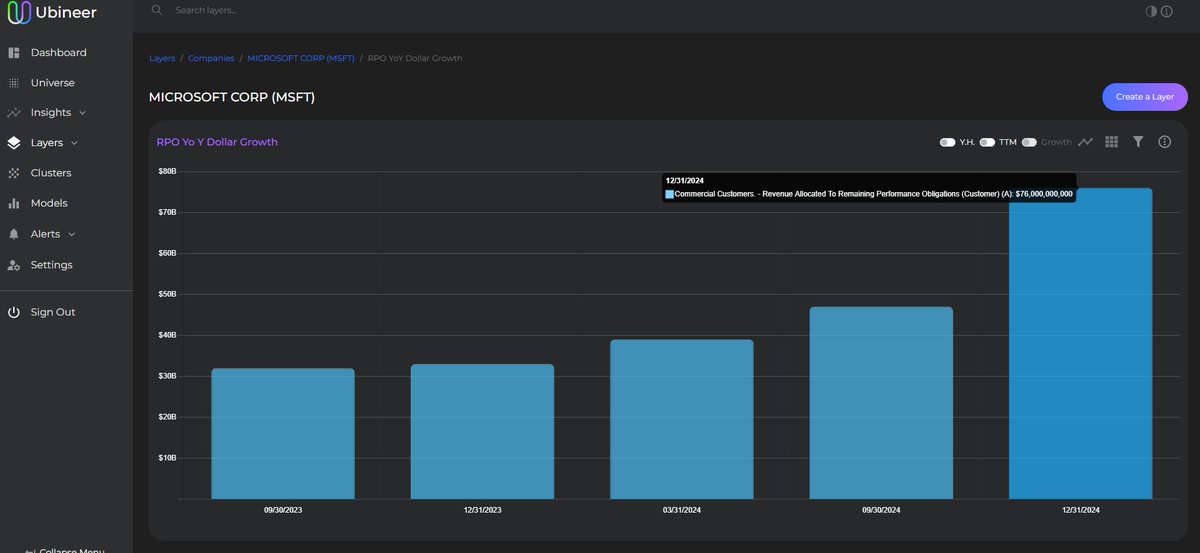Click the RPO YoY Dollar Growth breadcrumb text

pos(415,58)
